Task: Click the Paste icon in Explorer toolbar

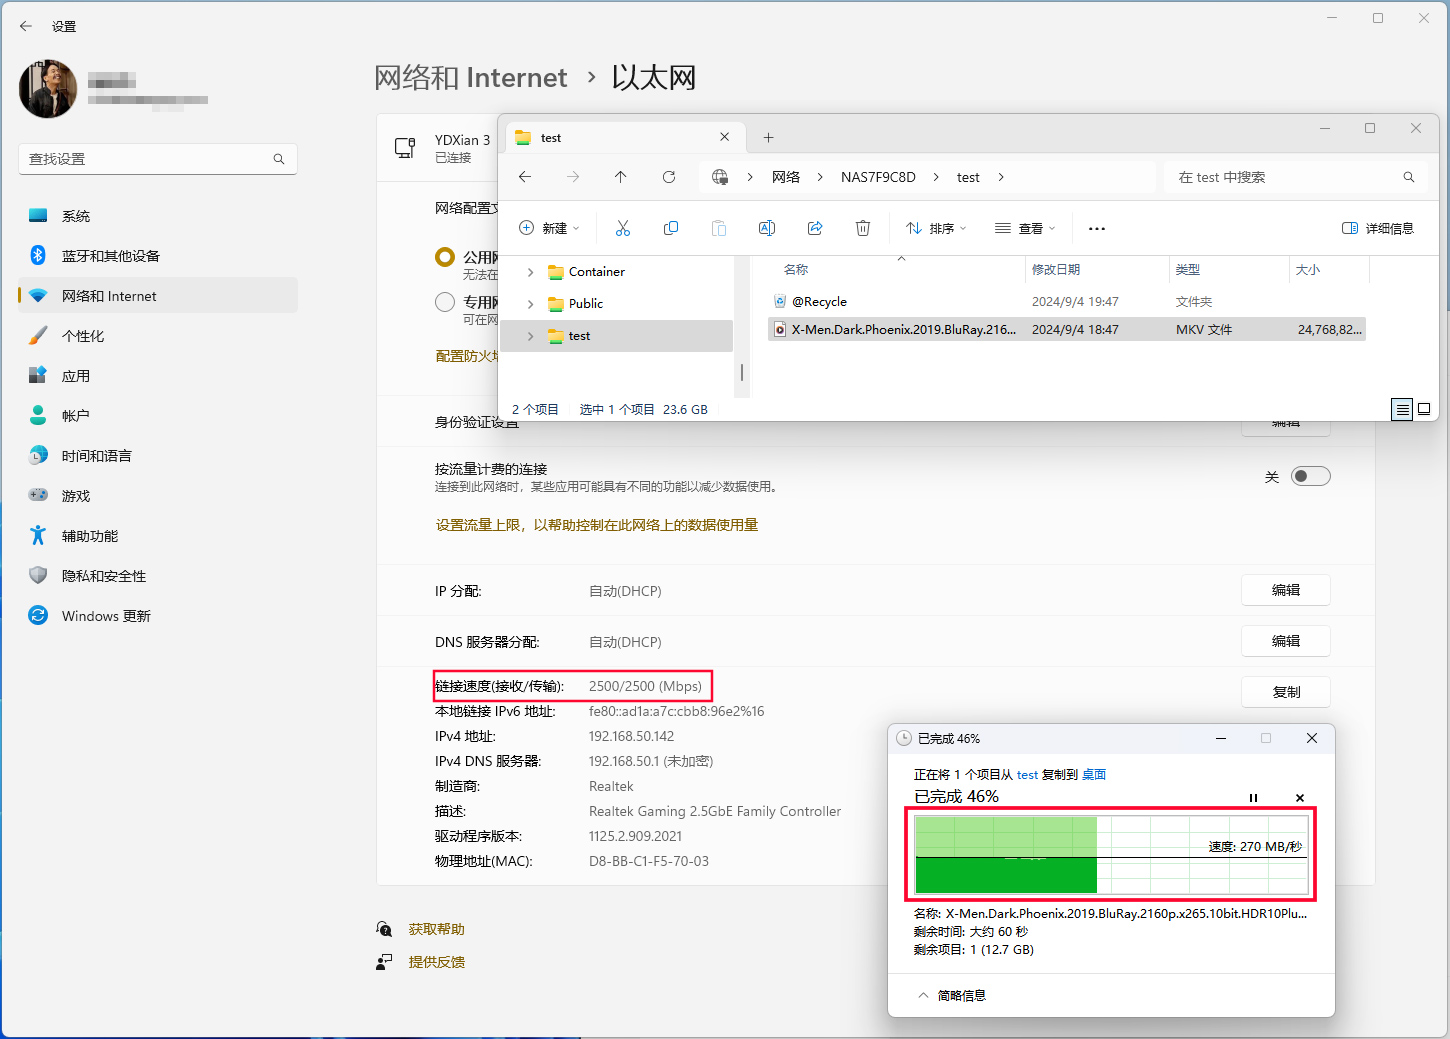Action: pyautogui.click(x=719, y=229)
